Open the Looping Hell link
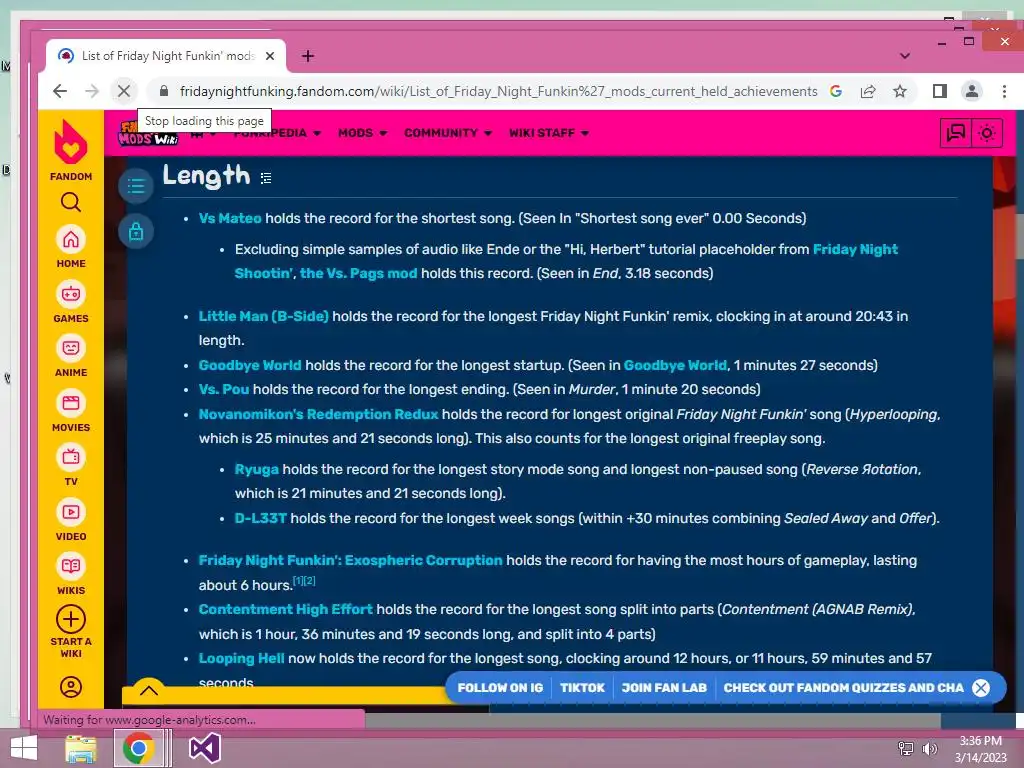The height and width of the screenshot is (768, 1024). 241,658
